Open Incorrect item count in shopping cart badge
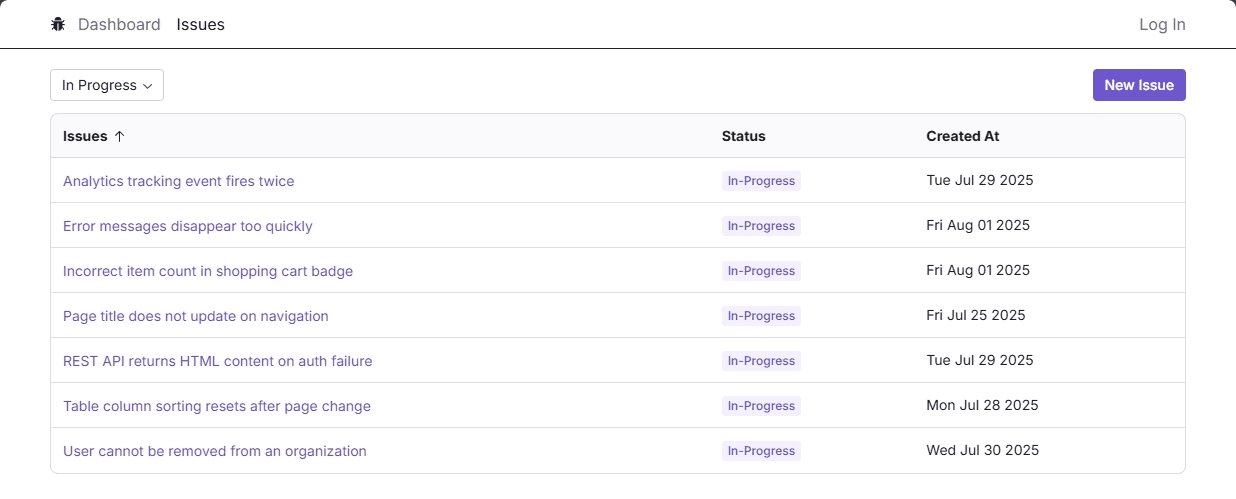1236x499 pixels. pyautogui.click(x=207, y=271)
